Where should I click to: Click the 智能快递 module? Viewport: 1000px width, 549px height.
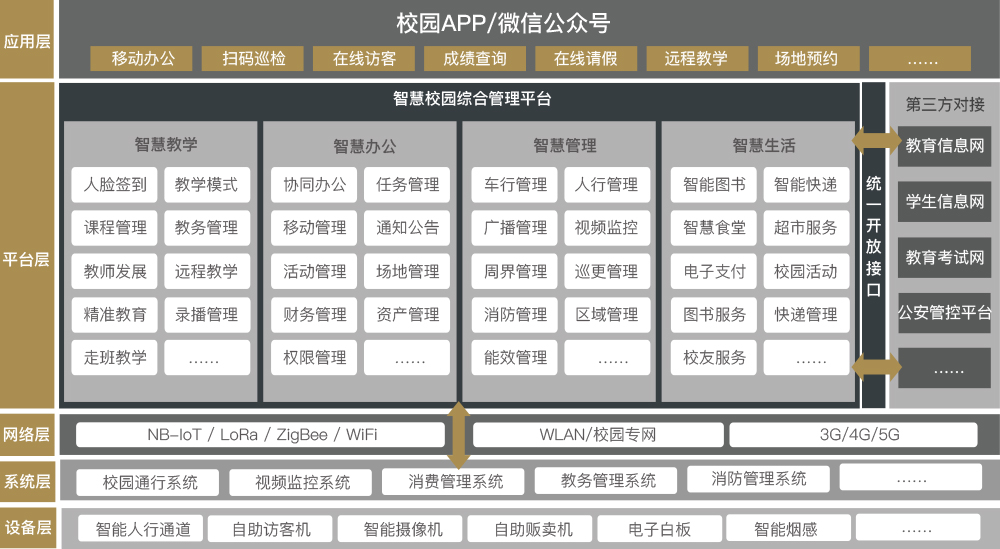806,185
